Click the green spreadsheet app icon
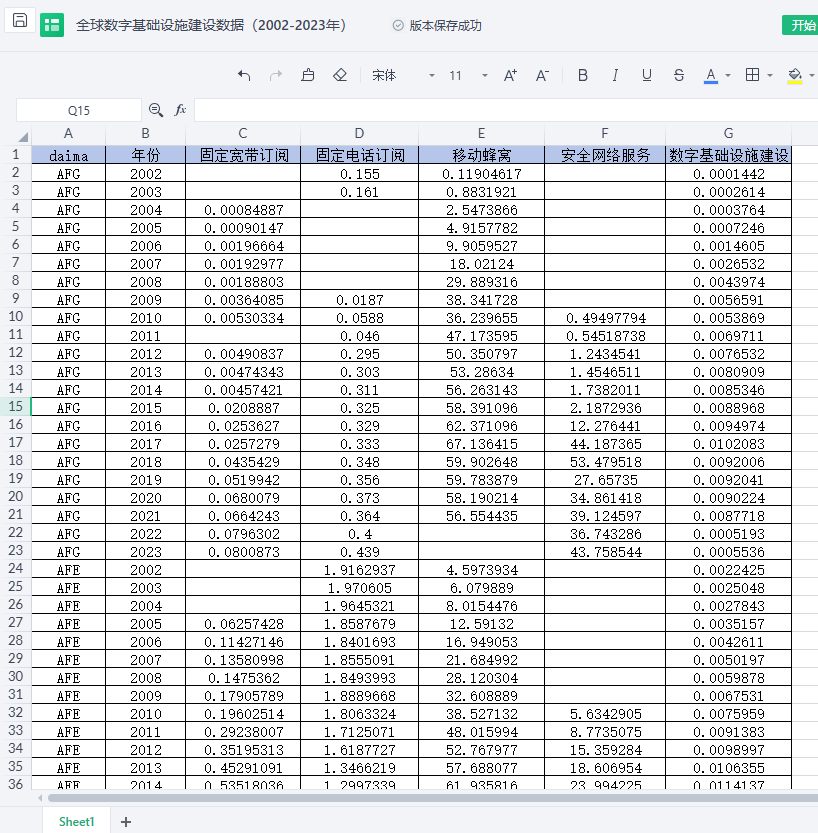This screenshot has height=833, width=818. [52, 25]
